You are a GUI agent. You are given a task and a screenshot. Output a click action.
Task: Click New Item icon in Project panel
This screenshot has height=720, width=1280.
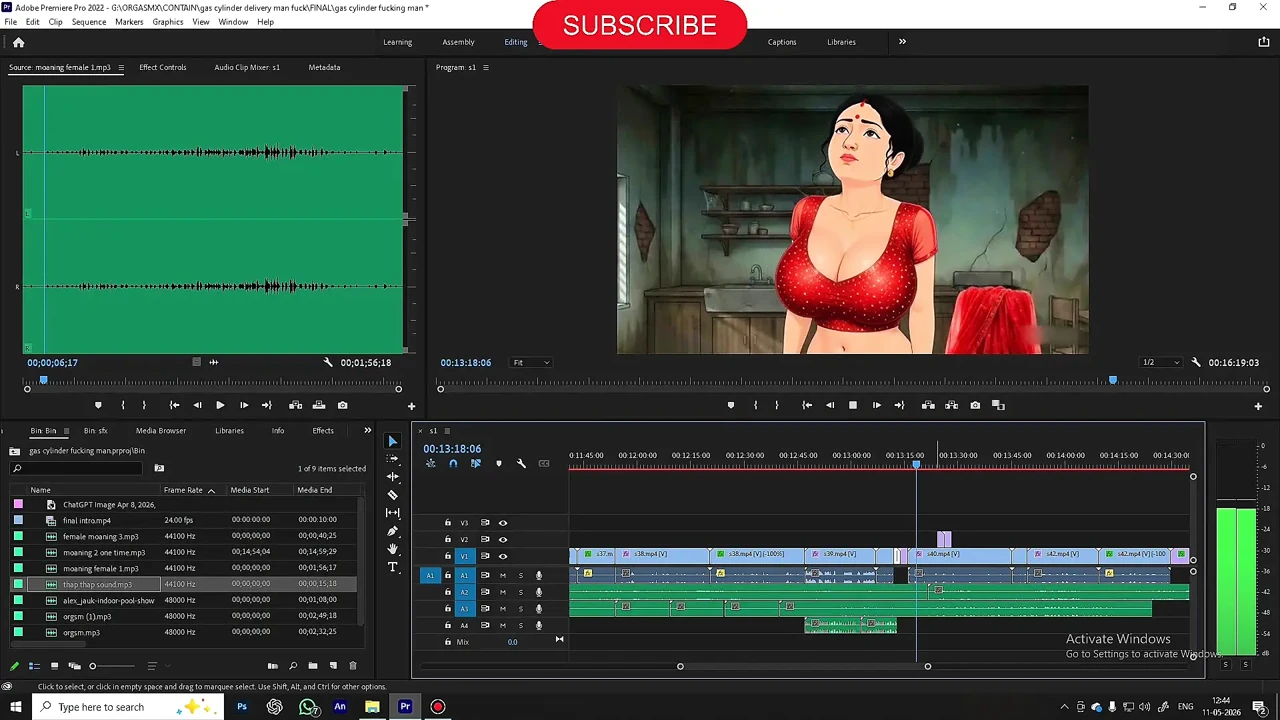tap(333, 666)
